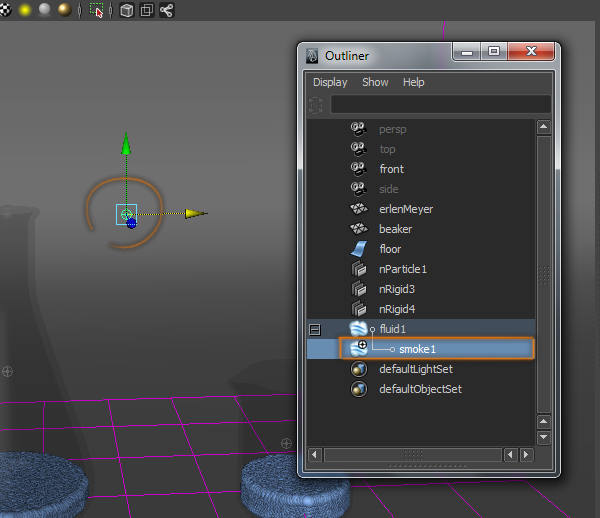The height and width of the screenshot is (518, 600).
Task: Select the smoke1 item in Outliner
Action: click(418, 349)
